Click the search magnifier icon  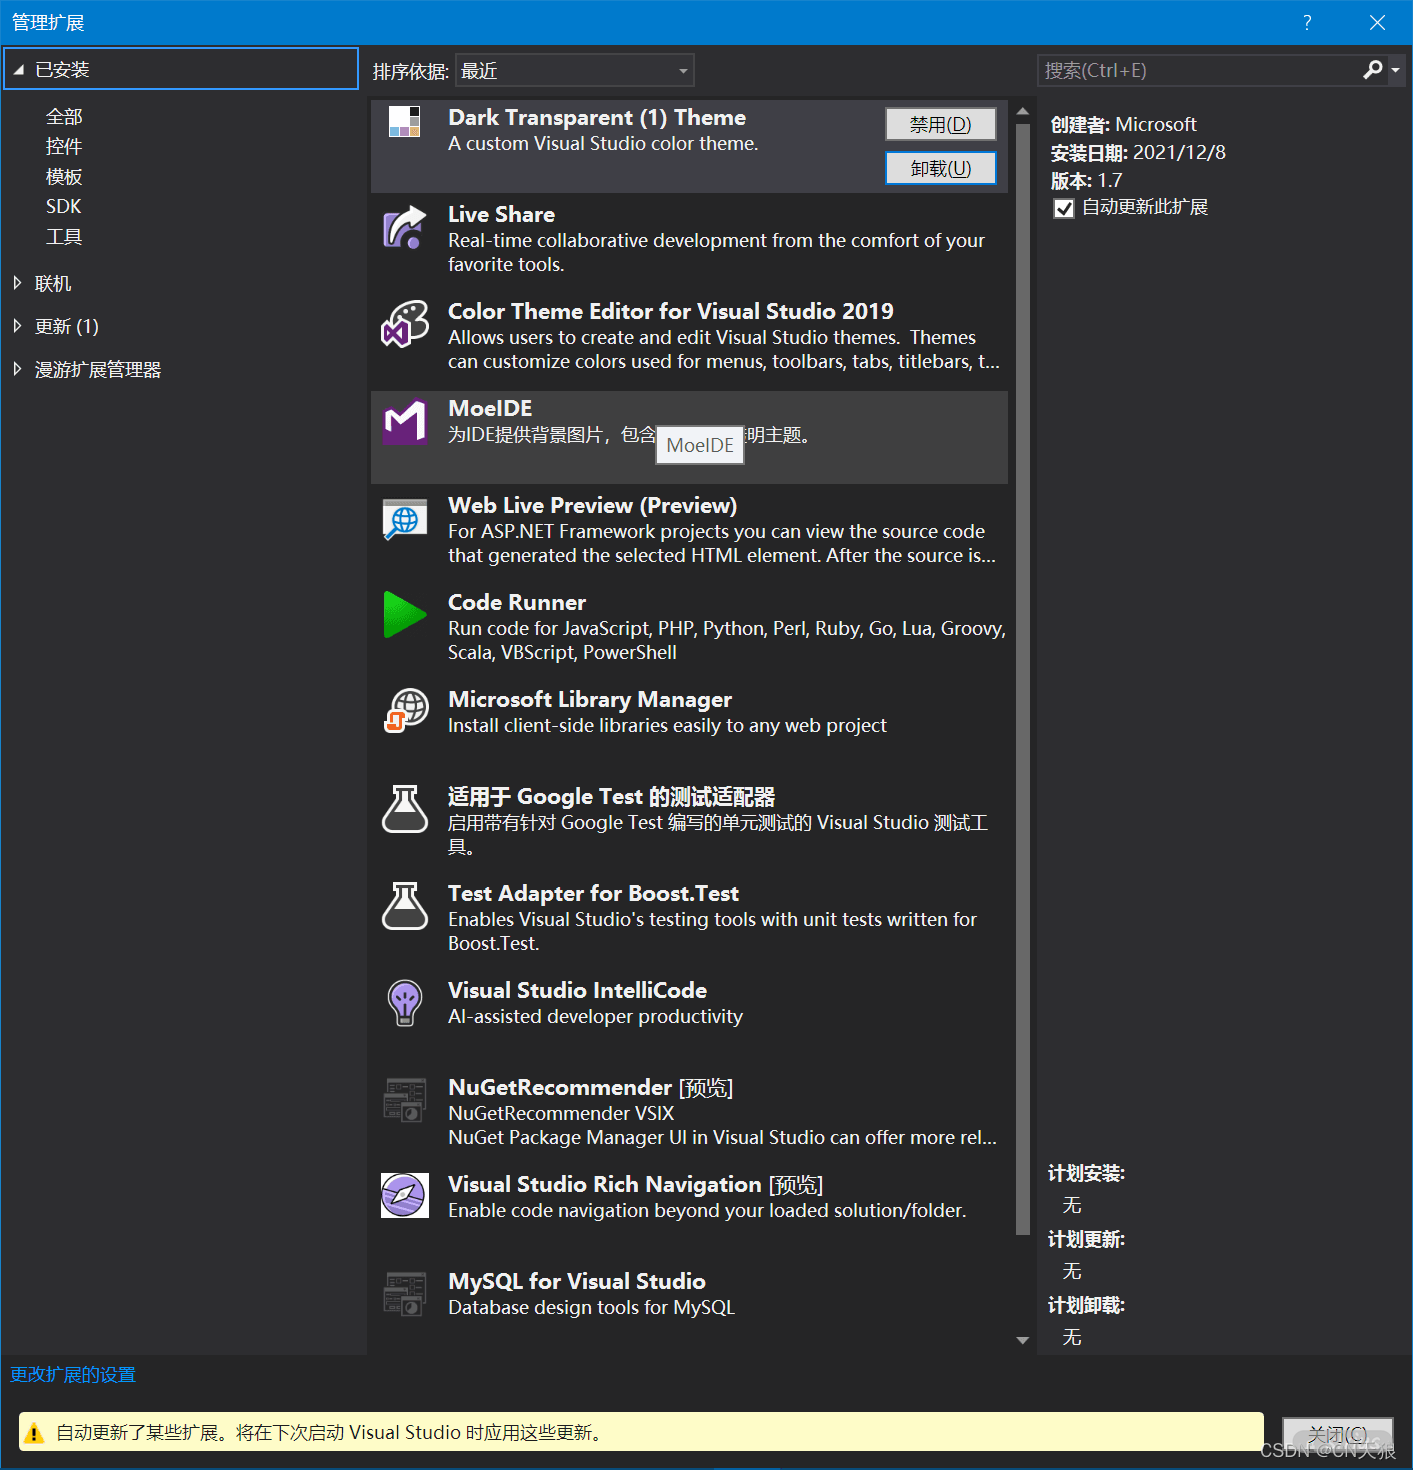1372,69
